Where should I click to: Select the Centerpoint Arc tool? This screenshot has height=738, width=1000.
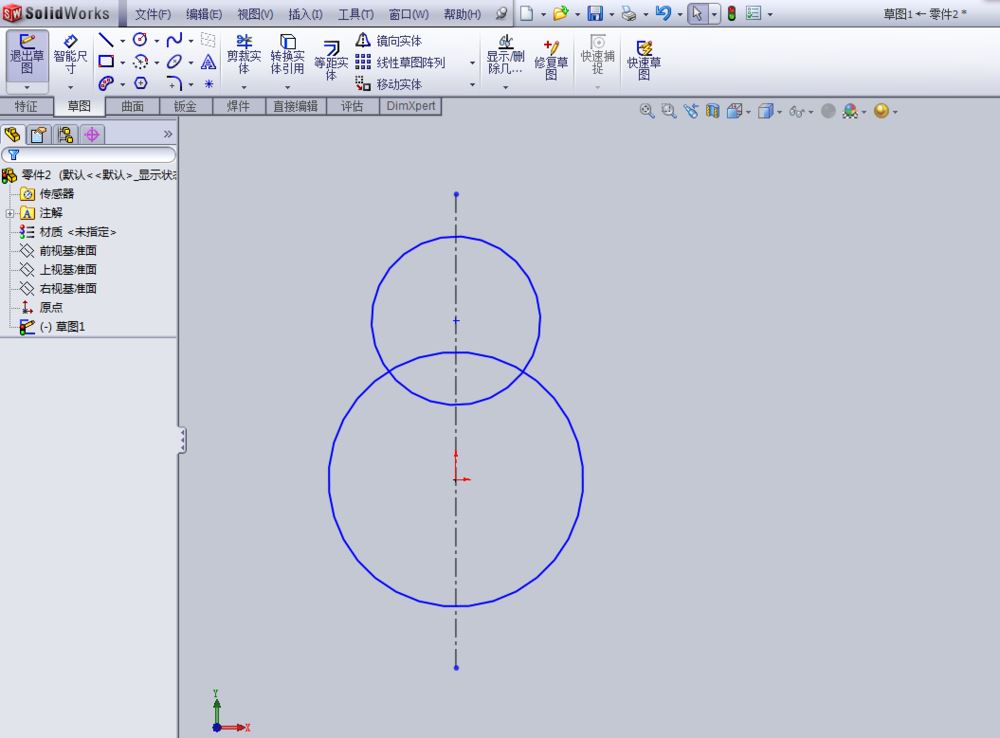click(x=140, y=62)
